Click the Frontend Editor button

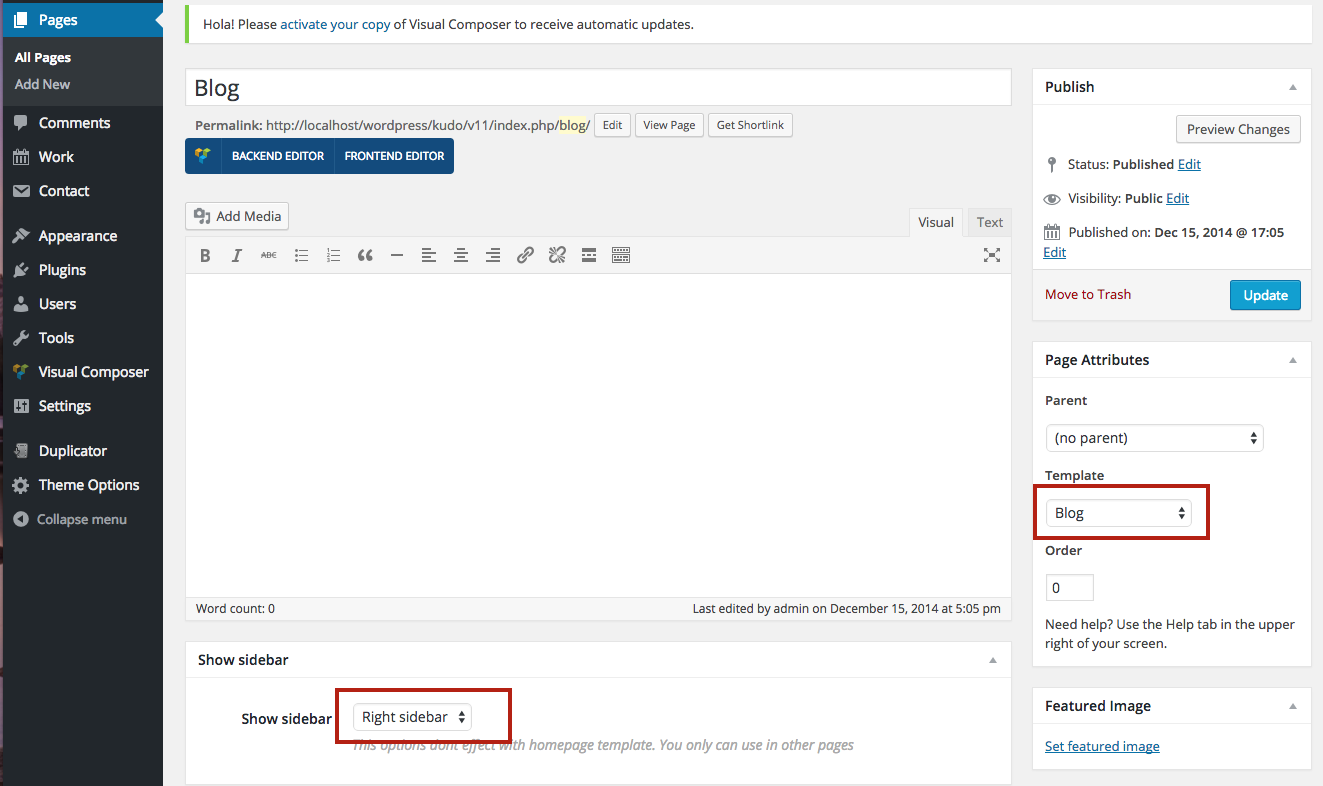[394, 156]
